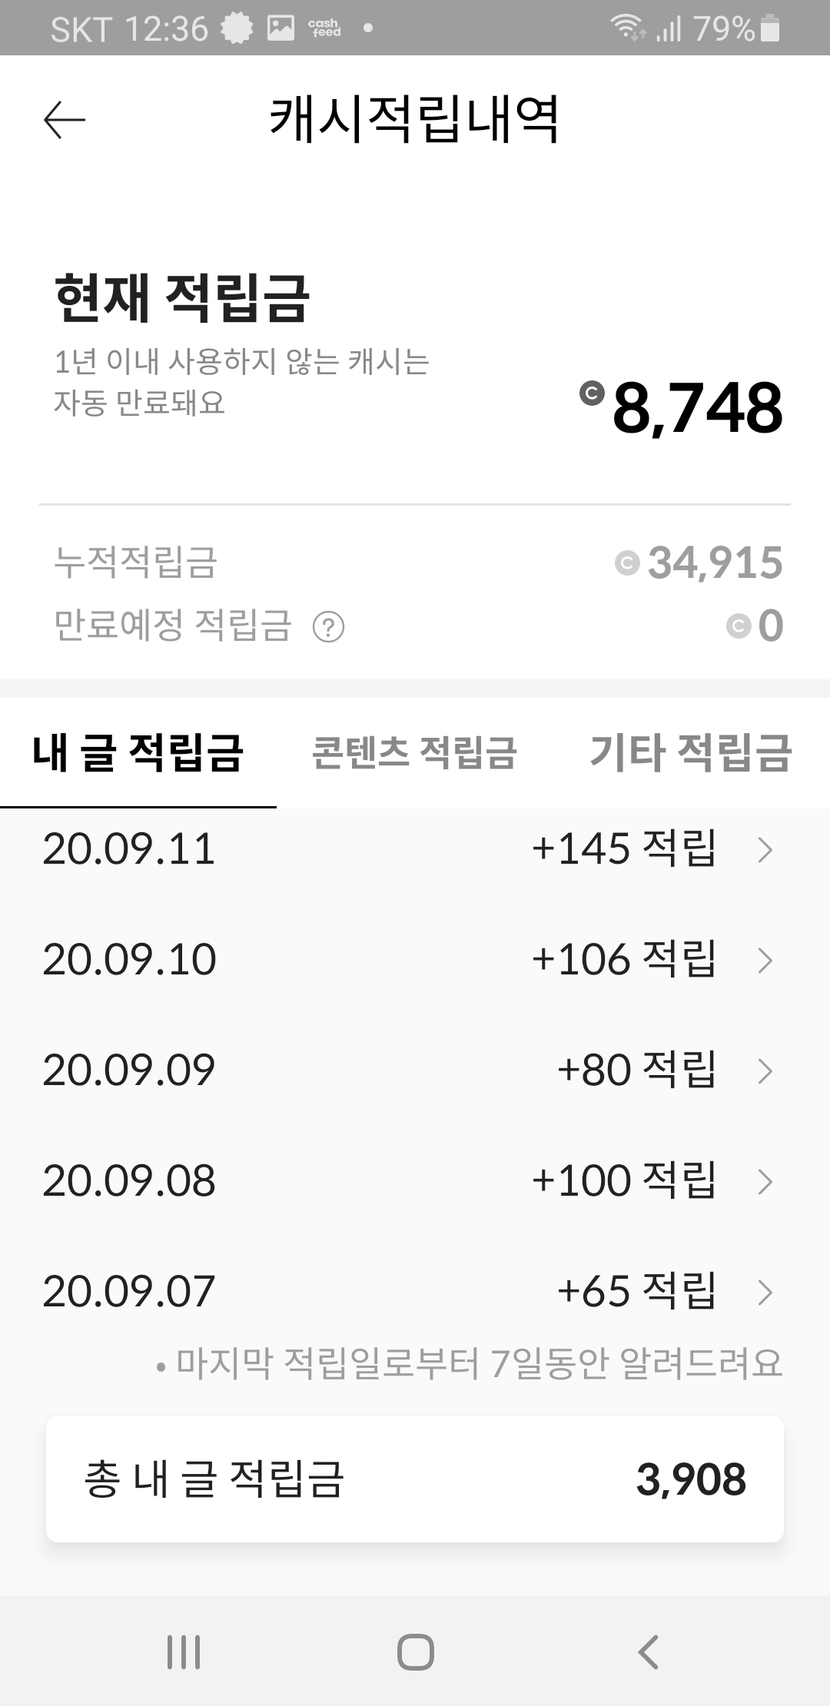Image resolution: width=830 pixels, height=1706 pixels.
Task: Tap the coin icon next to 8,748
Action: coord(592,393)
